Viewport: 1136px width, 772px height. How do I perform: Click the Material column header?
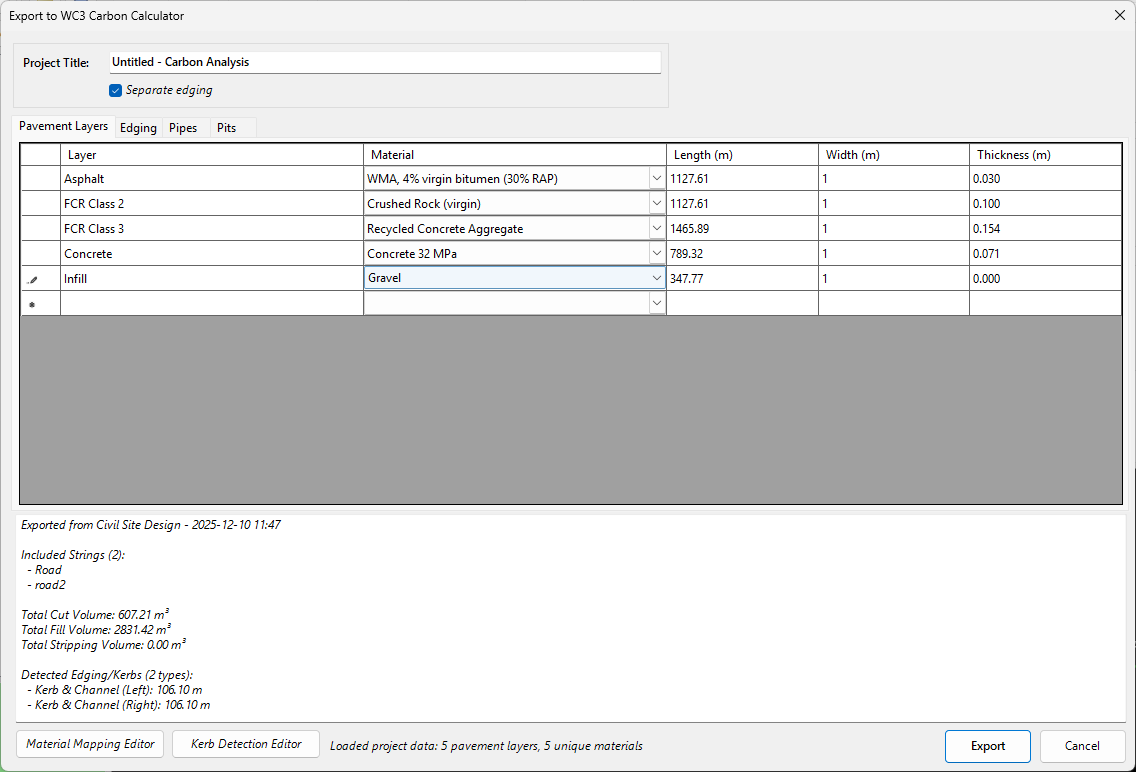click(x=514, y=155)
